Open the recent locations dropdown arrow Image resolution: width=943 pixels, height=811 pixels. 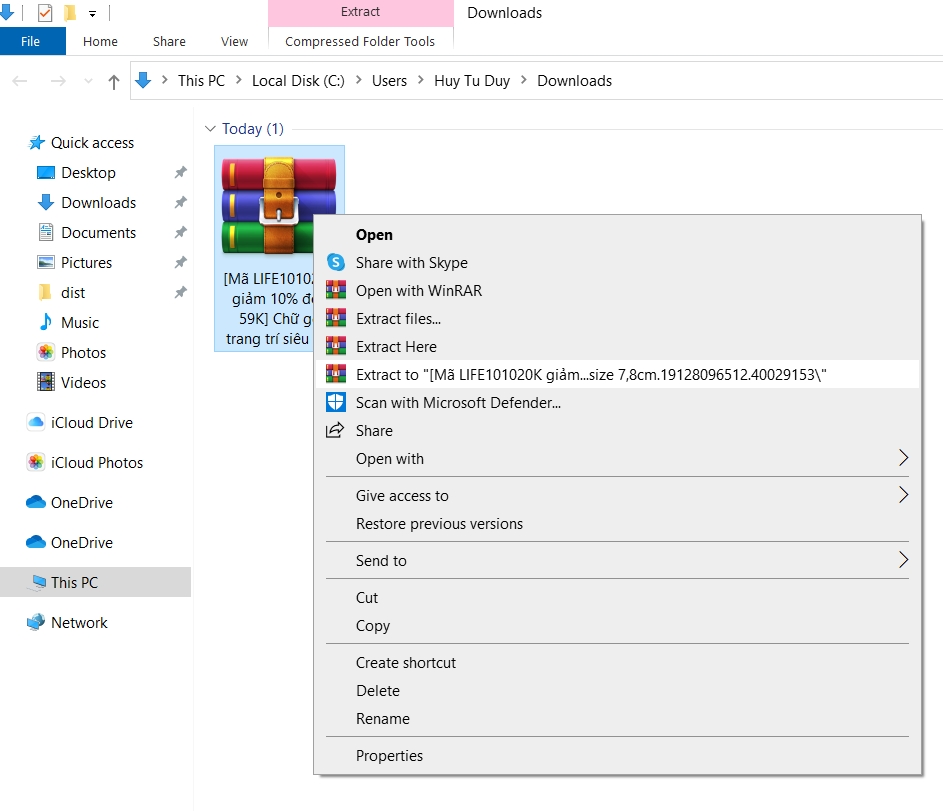(x=86, y=82)
